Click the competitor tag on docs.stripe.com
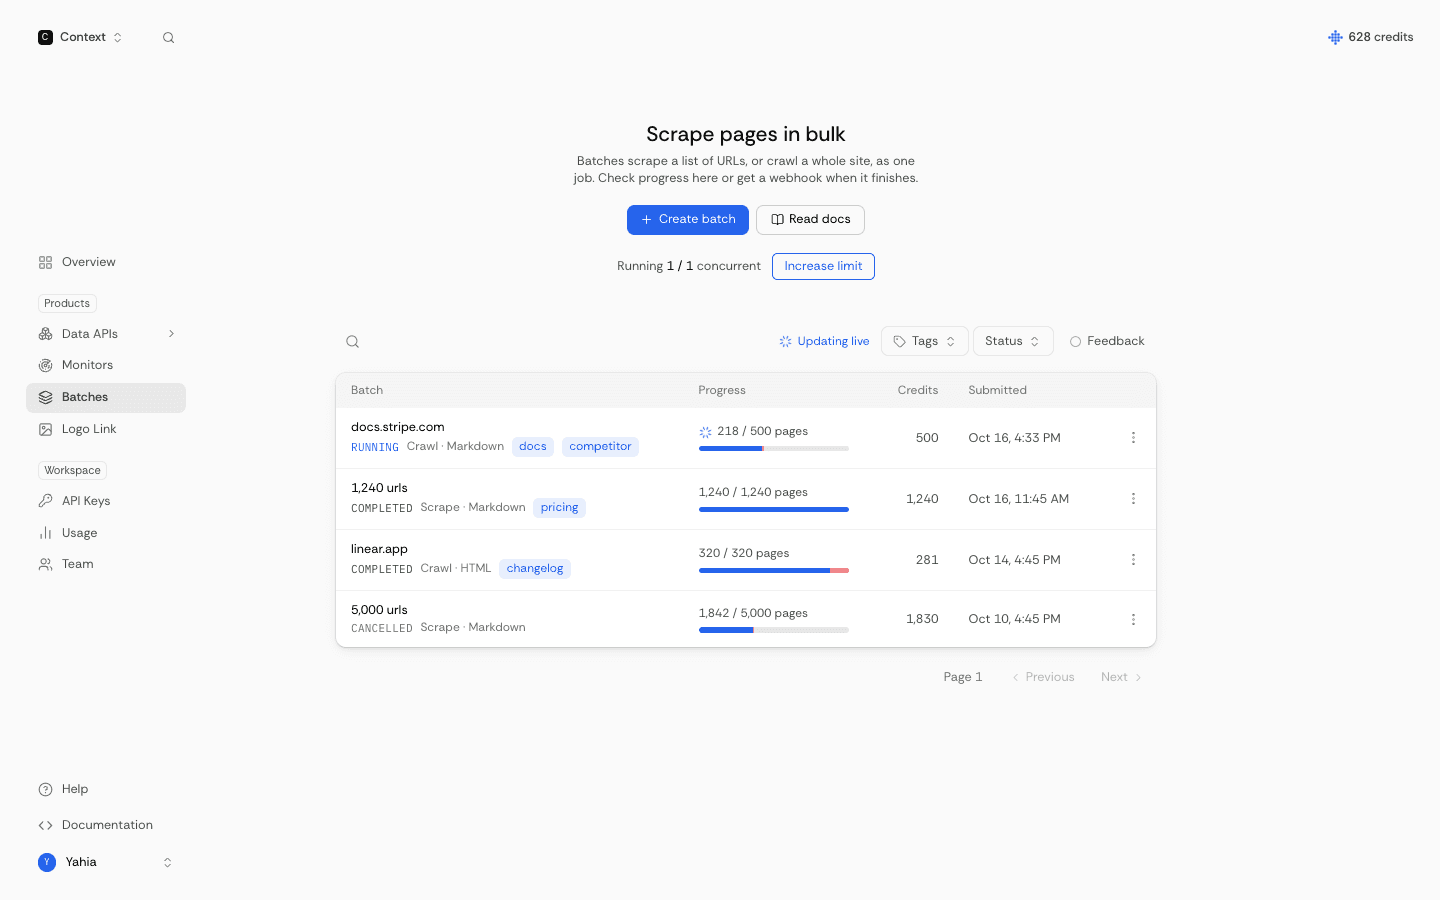This screenshot has width=1440, height=900. tap(600, 447)
